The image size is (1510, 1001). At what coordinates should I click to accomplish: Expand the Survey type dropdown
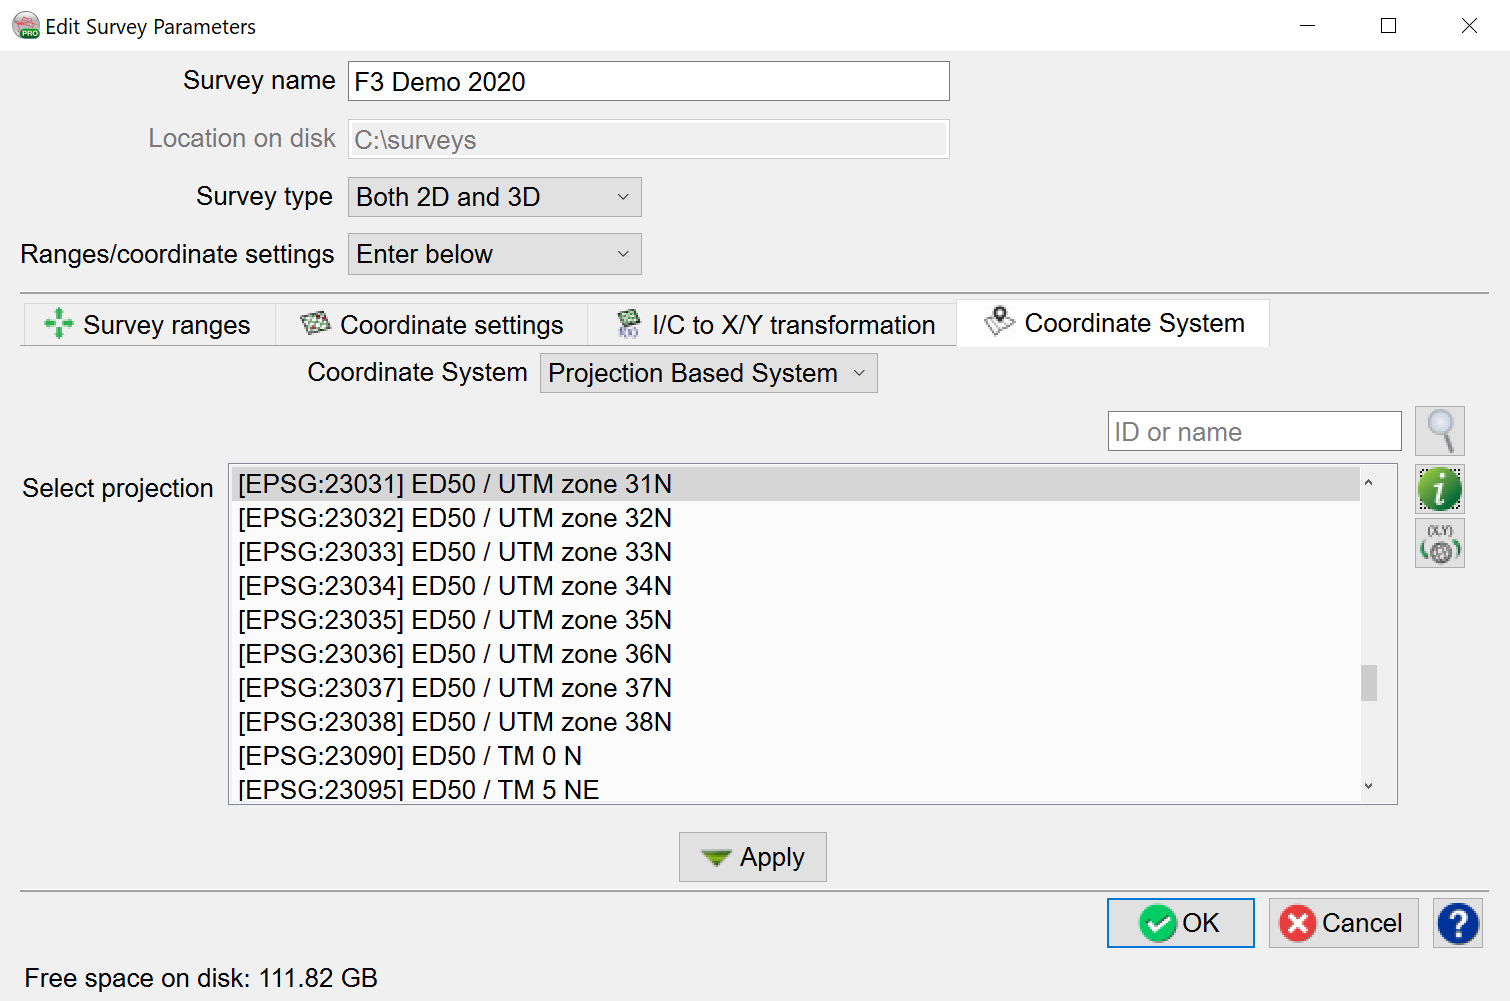[494, 197]
